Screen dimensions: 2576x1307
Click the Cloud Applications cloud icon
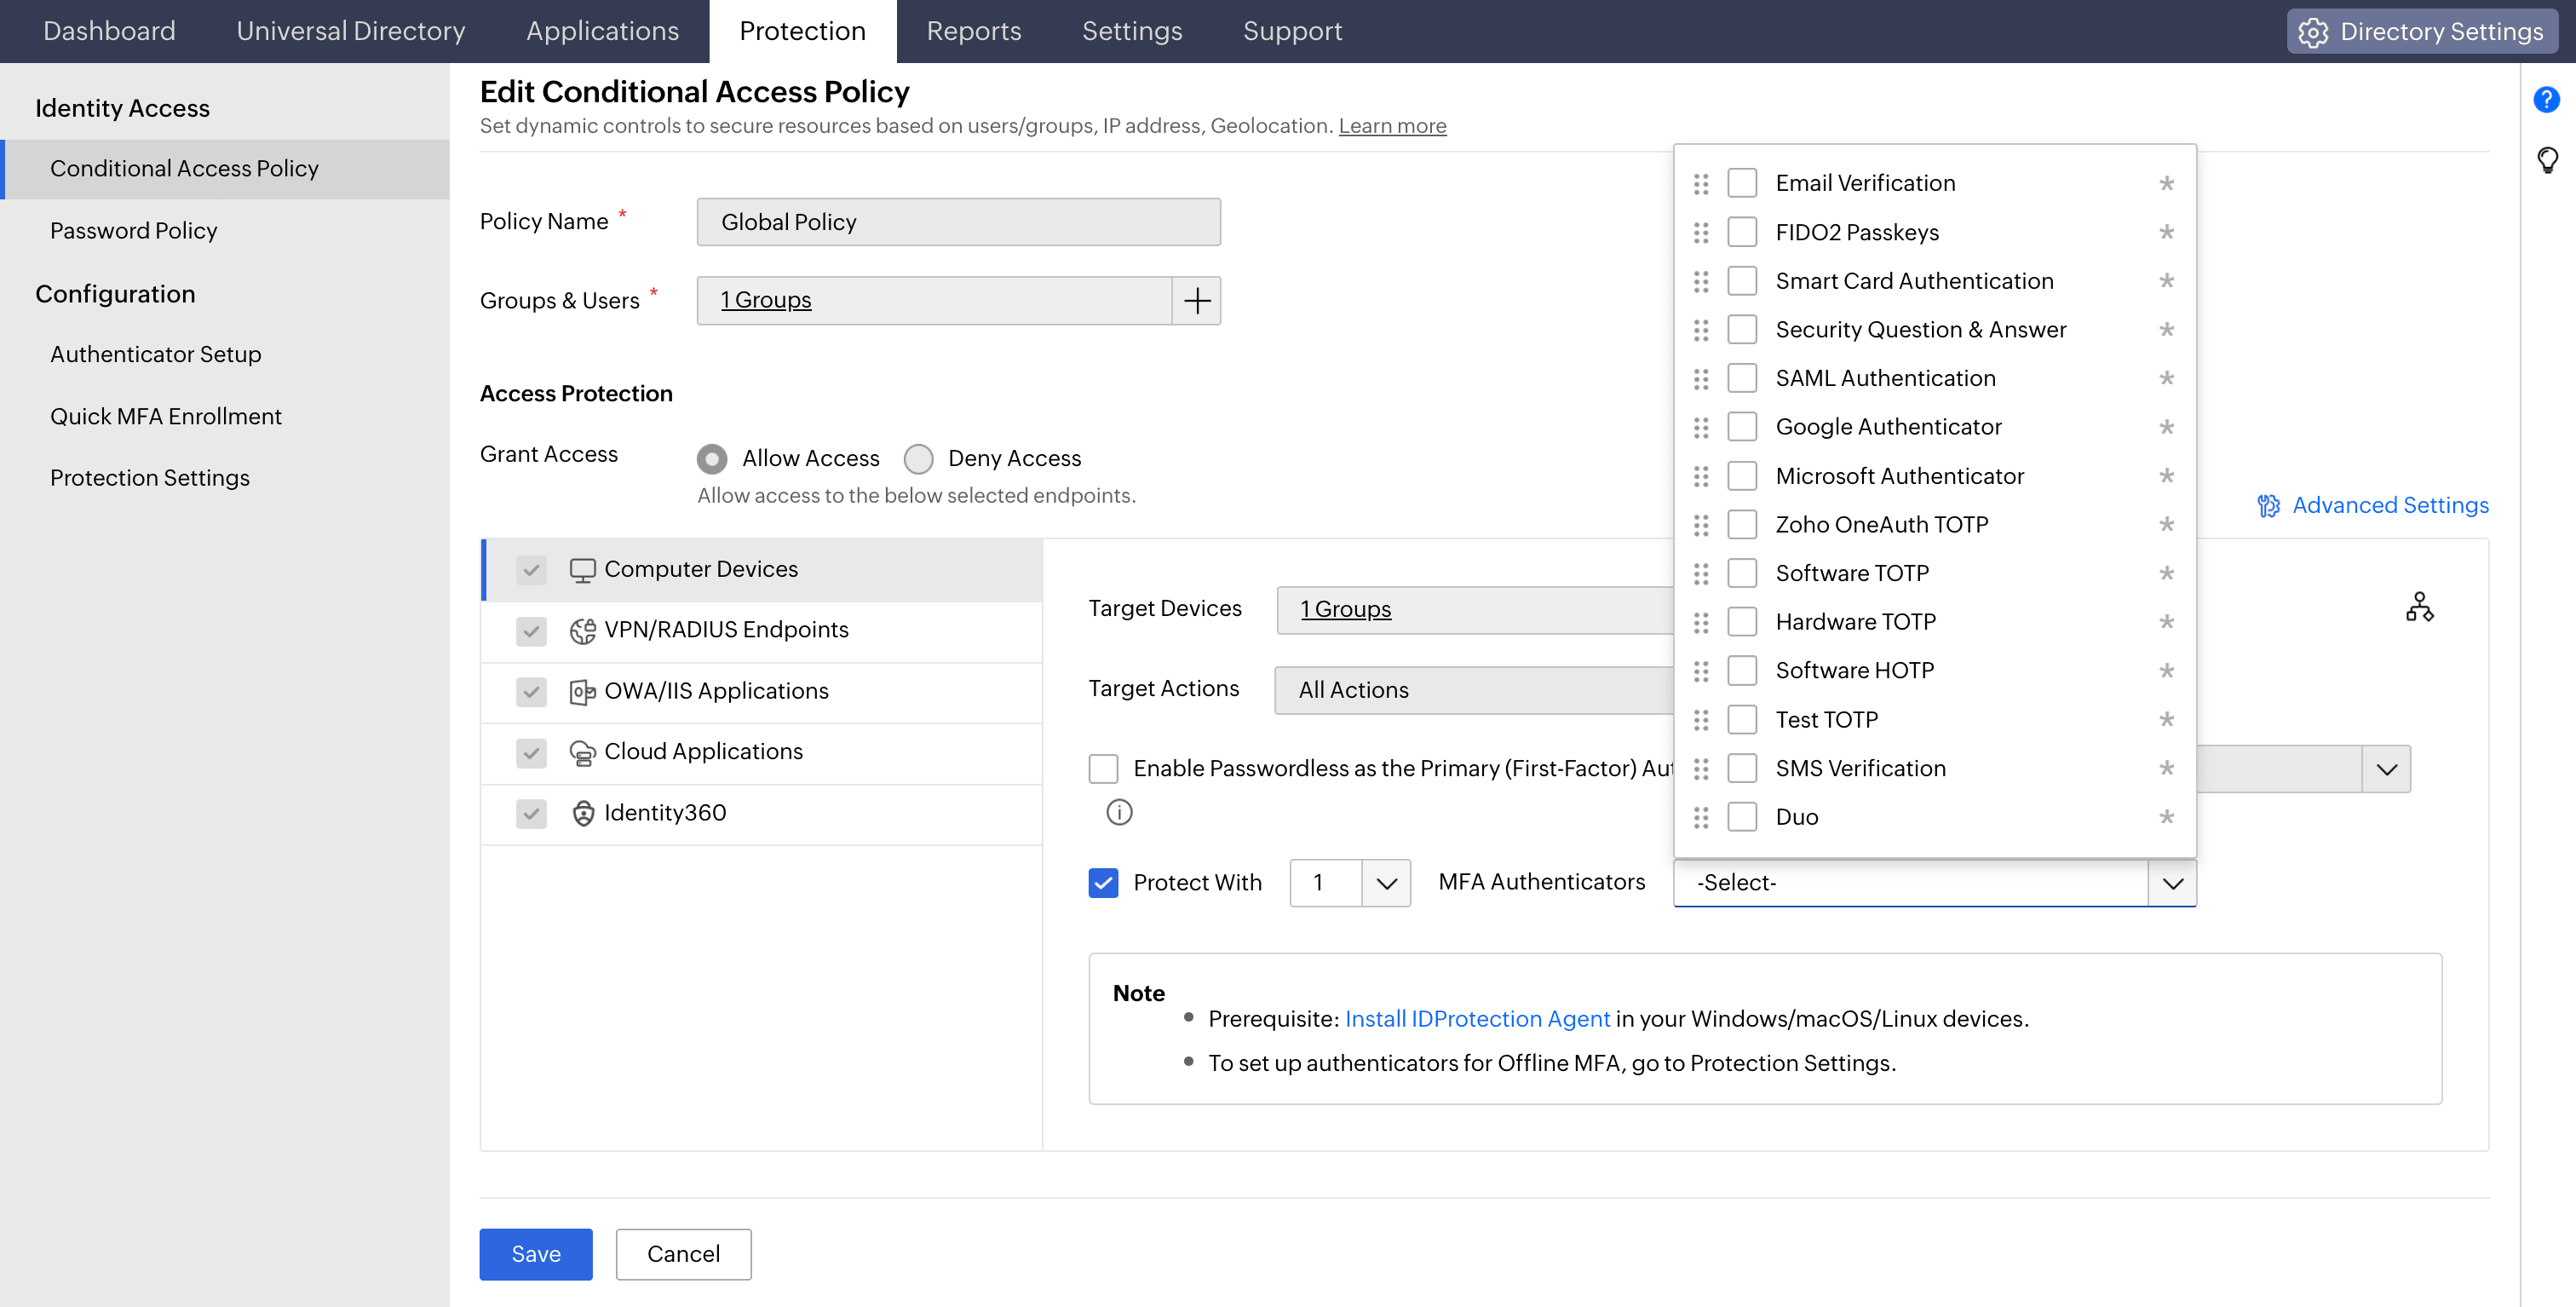(x=582, y=752)
